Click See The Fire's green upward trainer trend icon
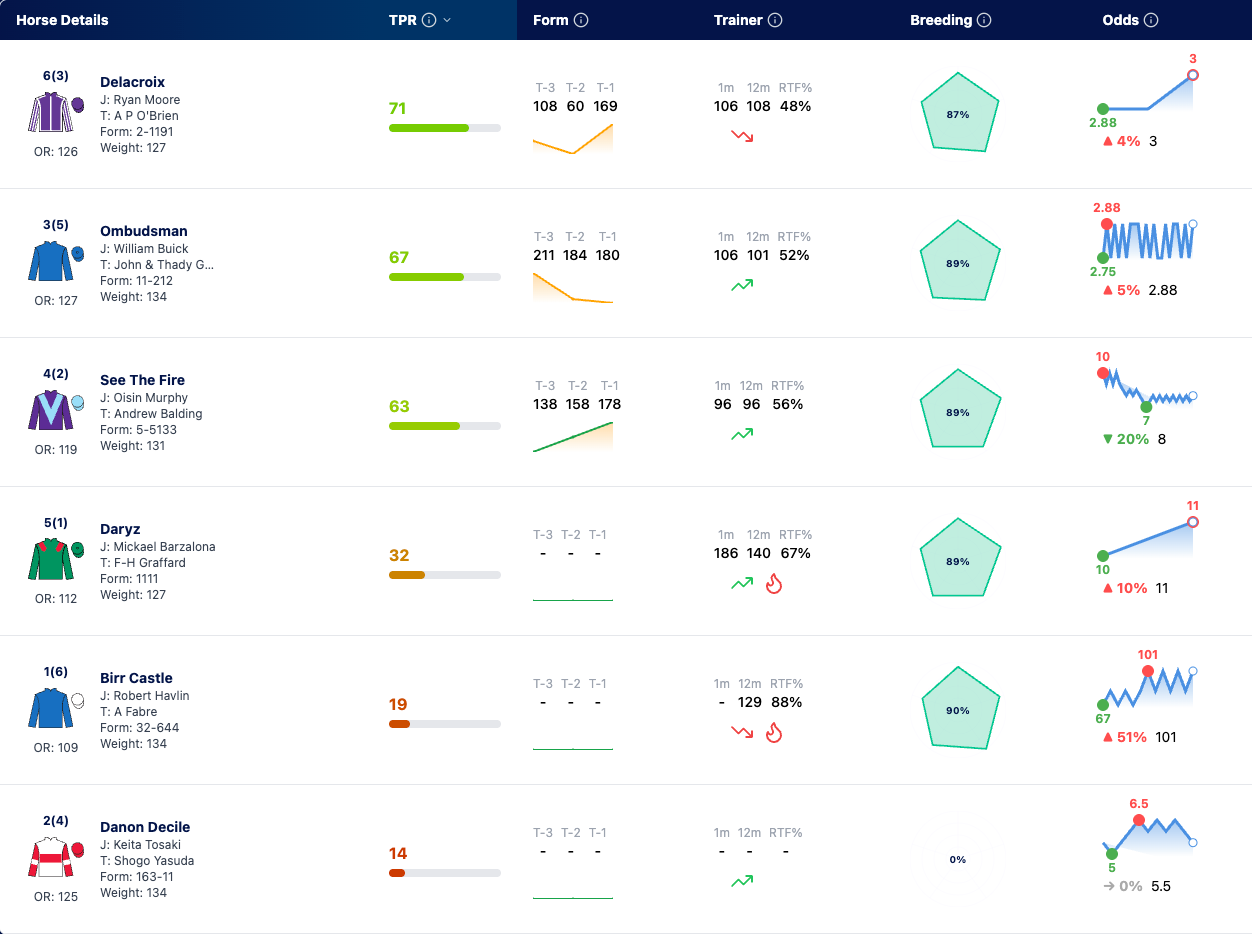This screenshot has height=934, width=1252. (742, 434)
